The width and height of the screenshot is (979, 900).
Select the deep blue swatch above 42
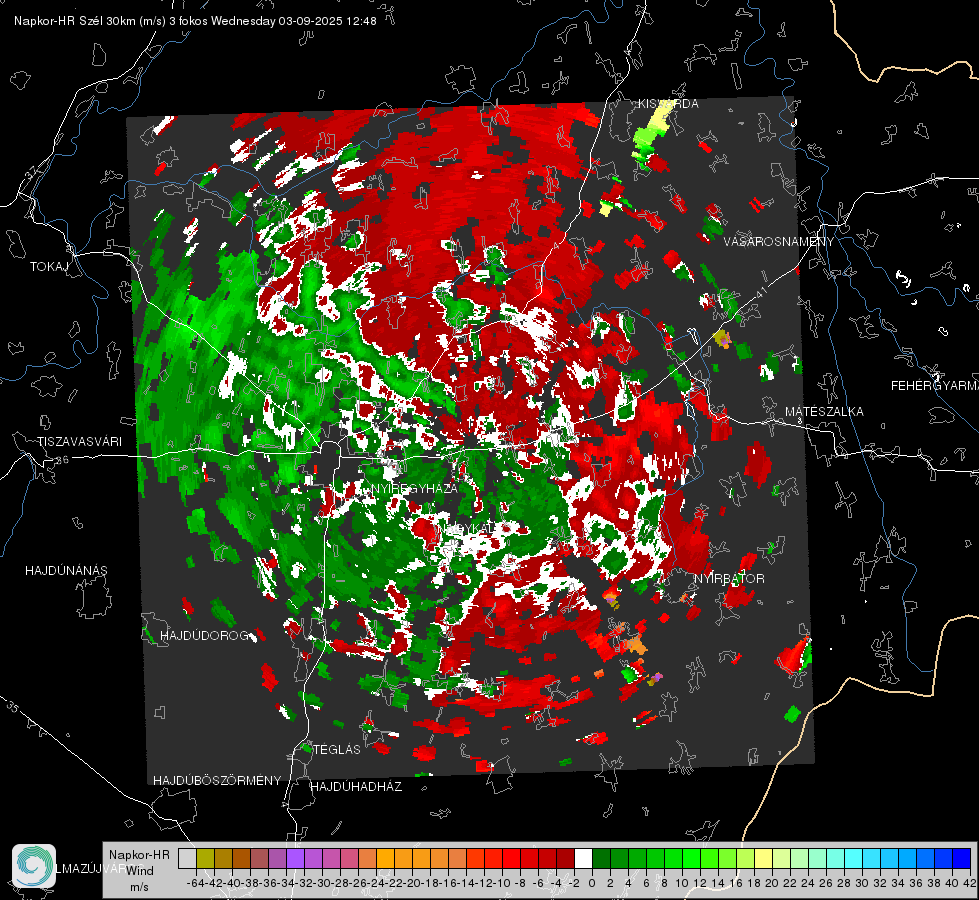tap(962, 859)
